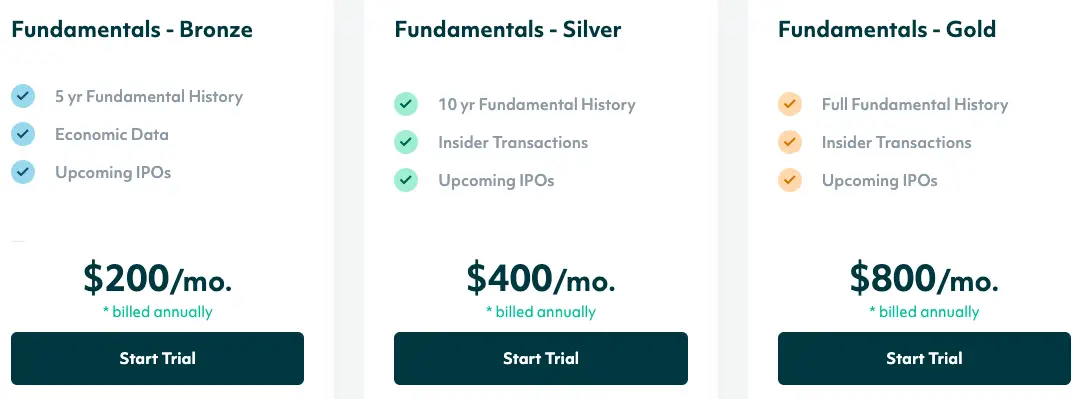1084x399 pixels.
Task: Click the green checkmark next to Silver Insider Transactions
Action: (406, 142)
